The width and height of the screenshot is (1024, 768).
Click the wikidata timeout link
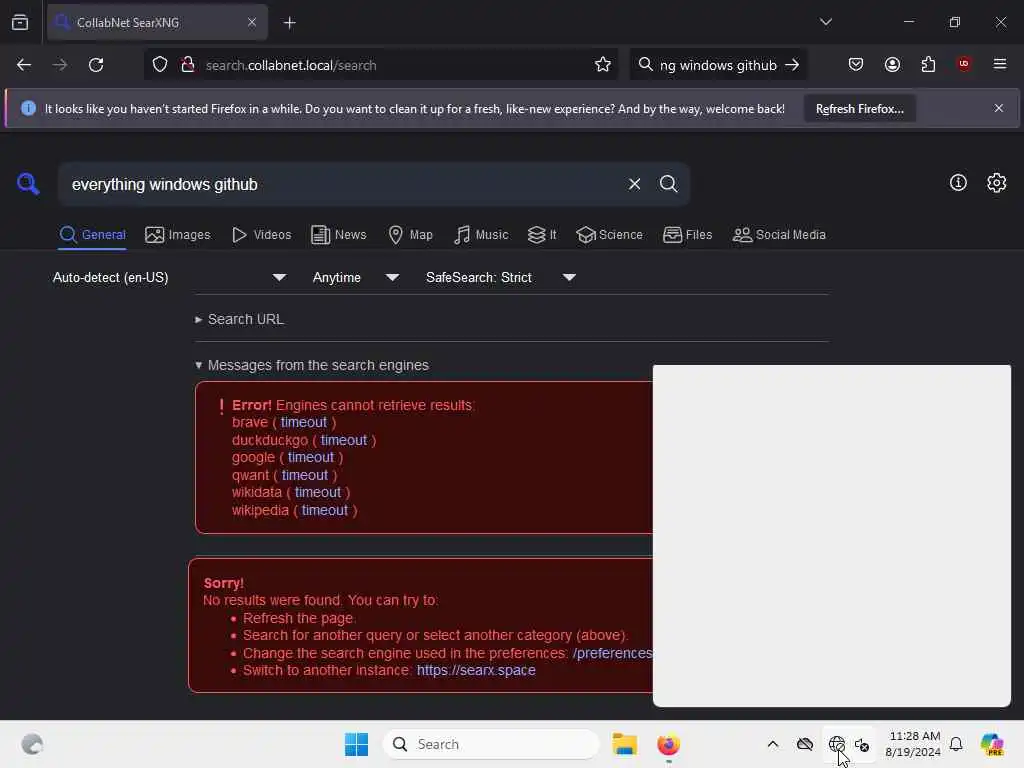pos(318,492)
